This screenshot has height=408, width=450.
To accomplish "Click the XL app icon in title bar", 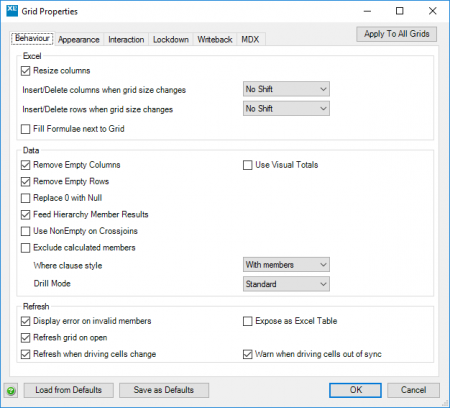I will point(12,11).
